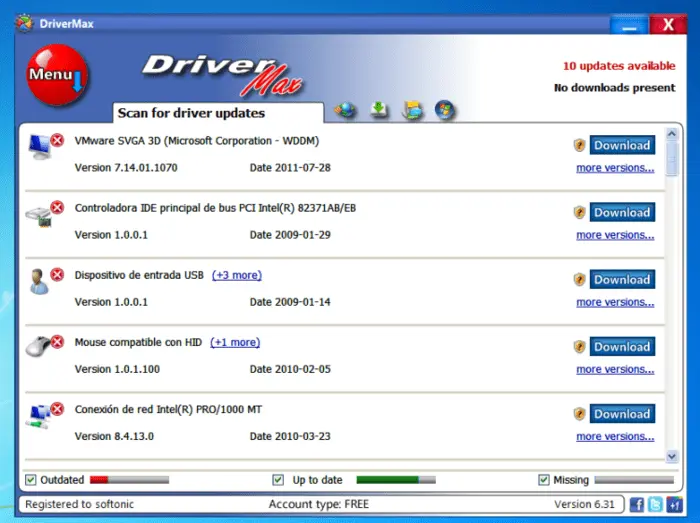Click shield icon beside Mouse HID Download
The width and height of the screenshot is (700, 523).
tap(579, 347)
